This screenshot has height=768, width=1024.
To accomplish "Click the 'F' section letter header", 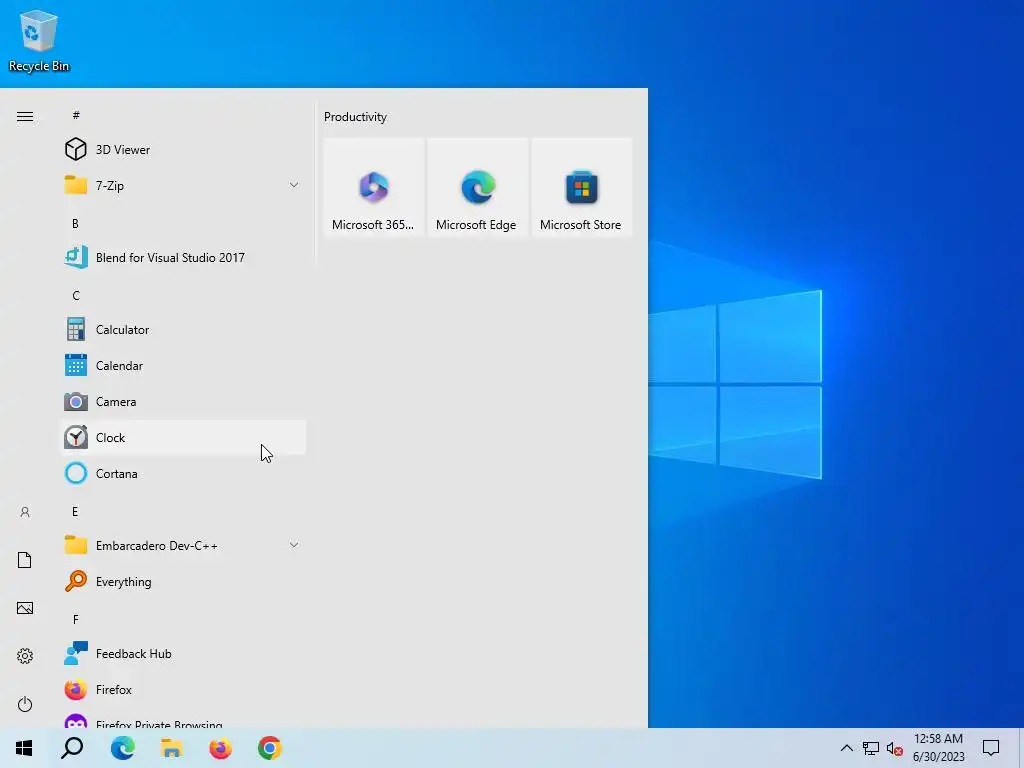I will (x=75, y=619).
